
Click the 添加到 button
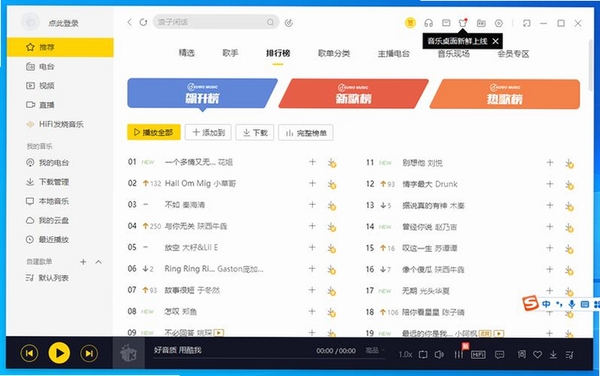click(208, 132)
